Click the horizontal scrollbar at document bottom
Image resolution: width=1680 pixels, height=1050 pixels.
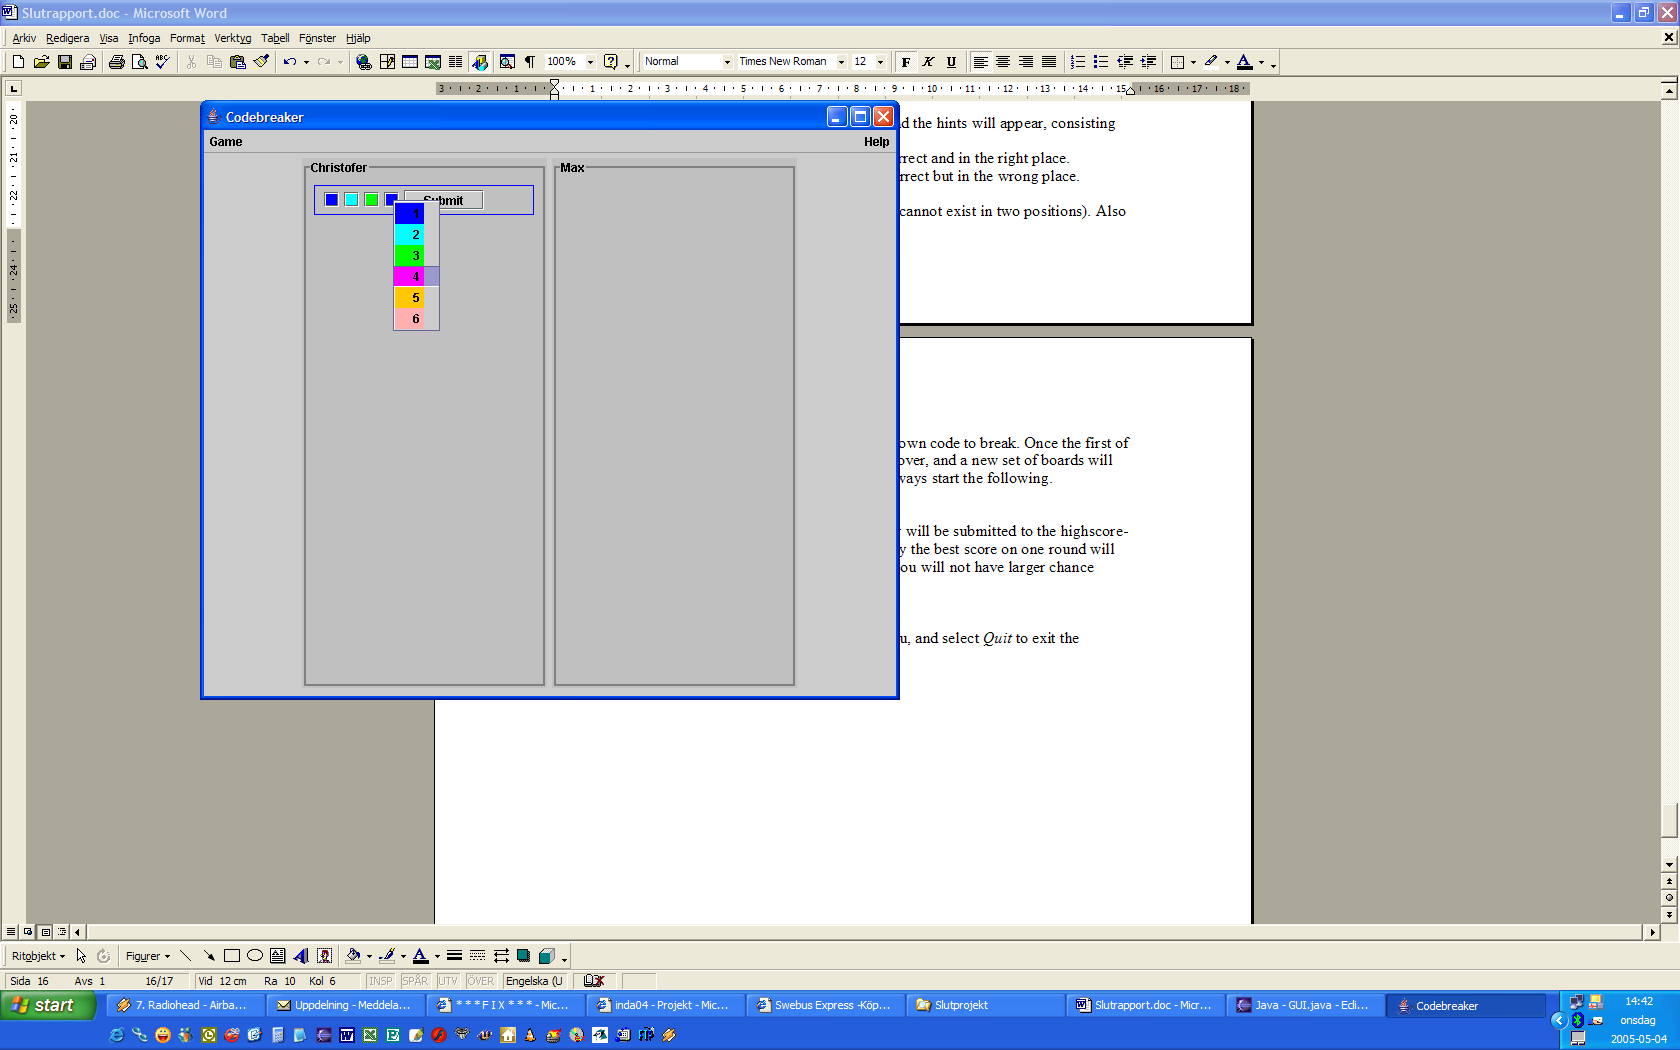[x=860, y=932]
